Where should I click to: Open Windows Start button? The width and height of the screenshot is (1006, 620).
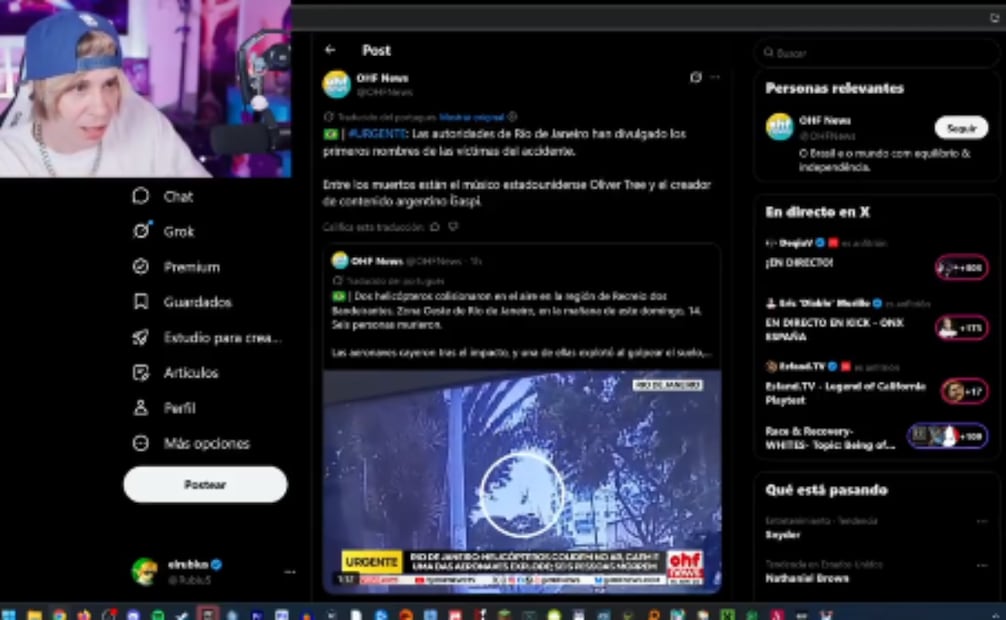click(x=9, y=615)
